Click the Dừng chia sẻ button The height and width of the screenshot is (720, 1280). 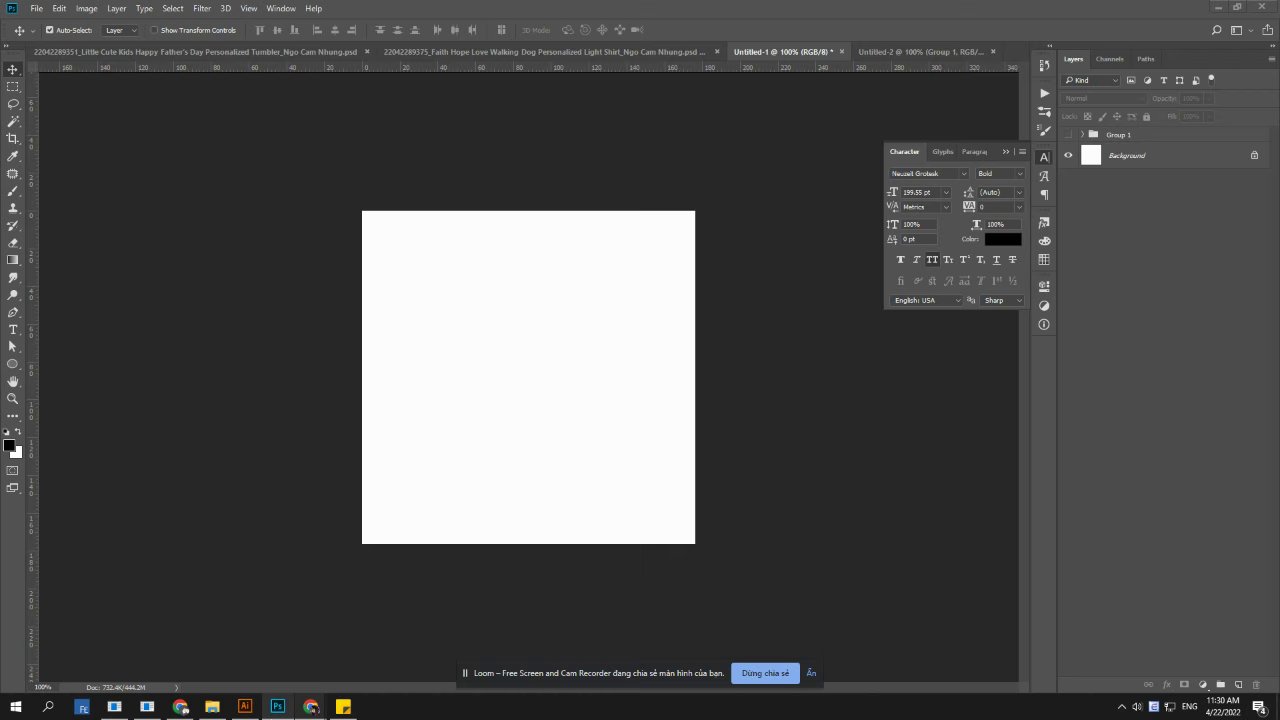(x=765, y=673)
